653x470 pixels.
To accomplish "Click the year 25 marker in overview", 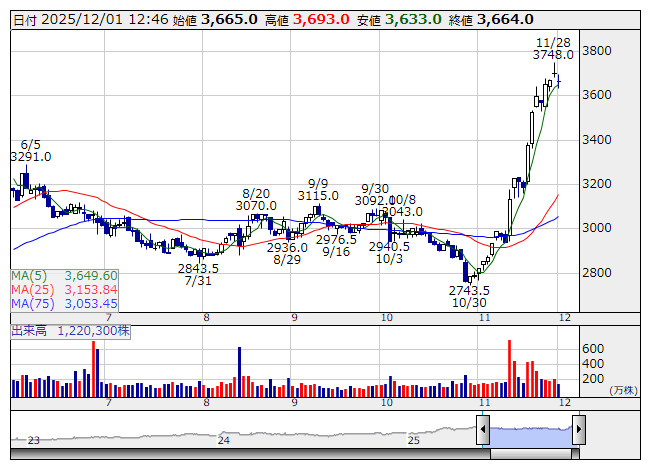I will click(411, 440).
